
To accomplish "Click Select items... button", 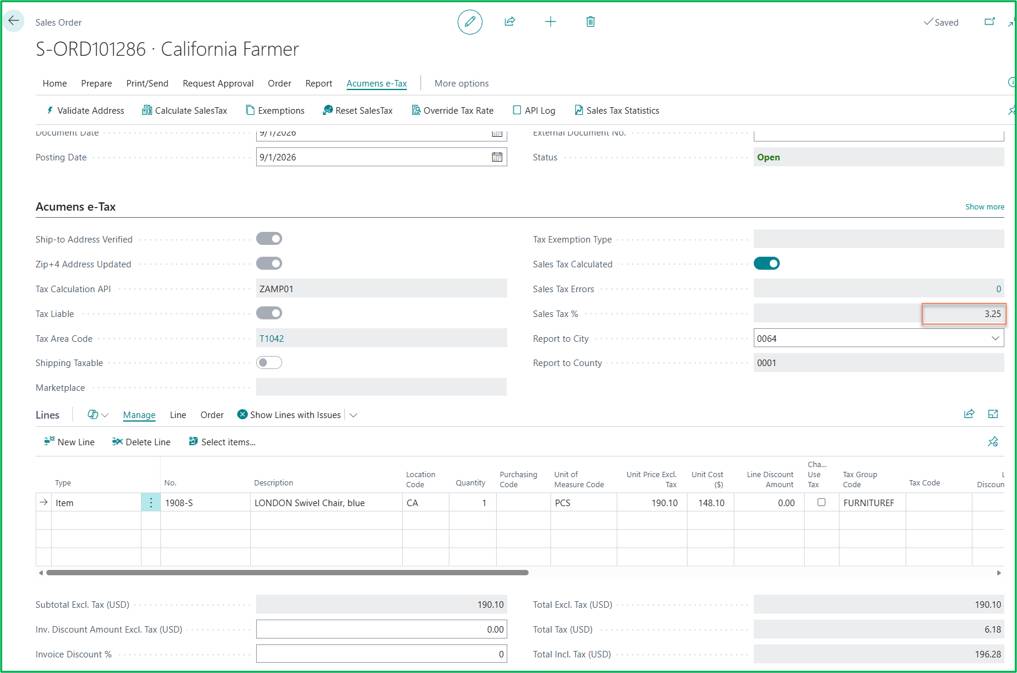I will pyautogui.click(x=222, y=442).
